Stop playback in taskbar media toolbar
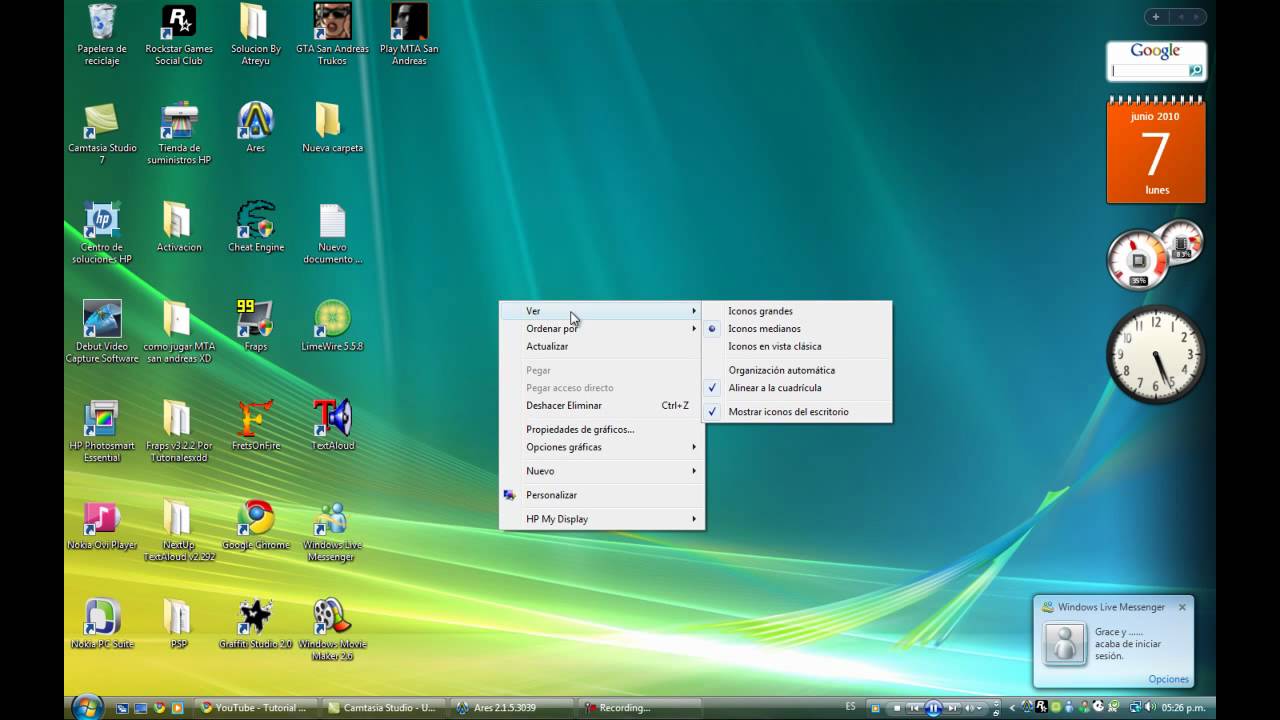 (898, 708)
